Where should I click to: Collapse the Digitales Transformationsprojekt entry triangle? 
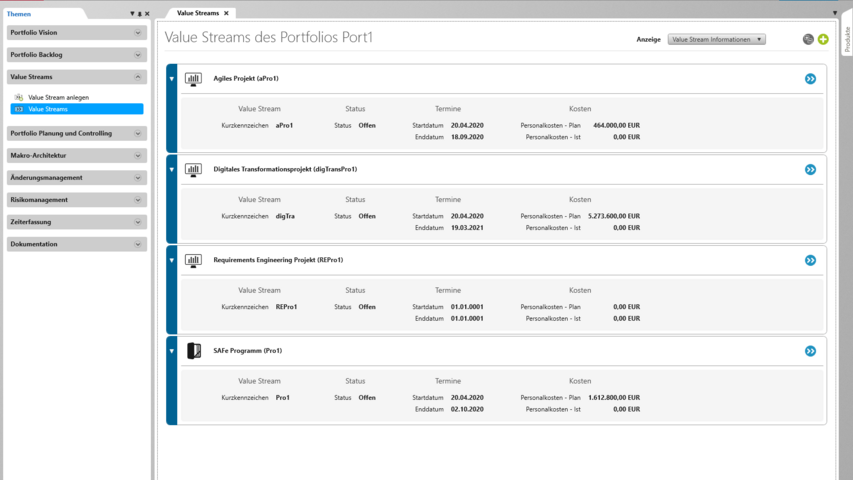172,170
